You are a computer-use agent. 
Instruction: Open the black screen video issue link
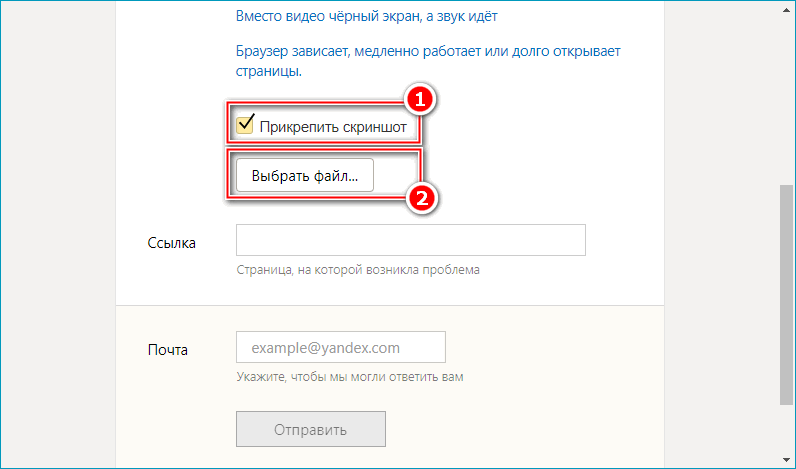[x=367, y=17]
